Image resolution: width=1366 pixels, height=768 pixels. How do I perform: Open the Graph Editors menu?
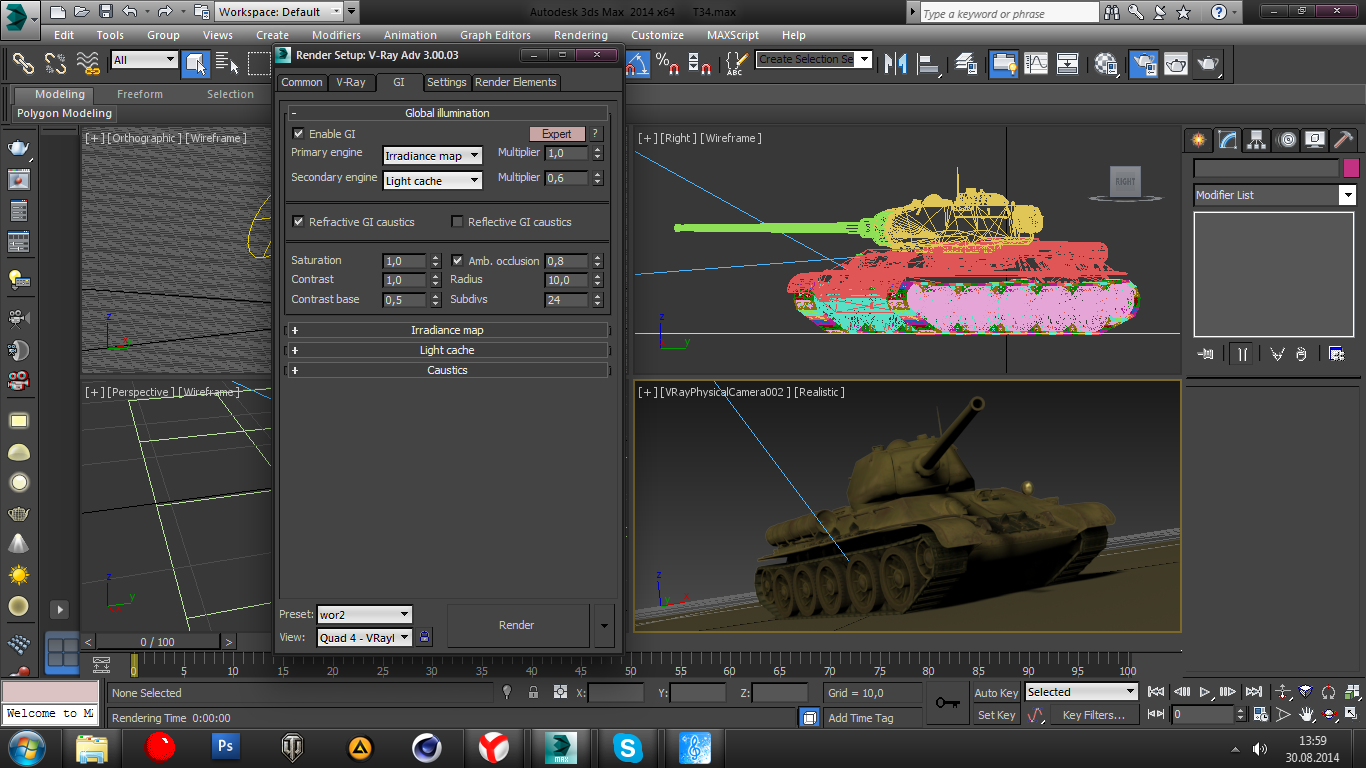pyautogui.click(x=495, y=35)
